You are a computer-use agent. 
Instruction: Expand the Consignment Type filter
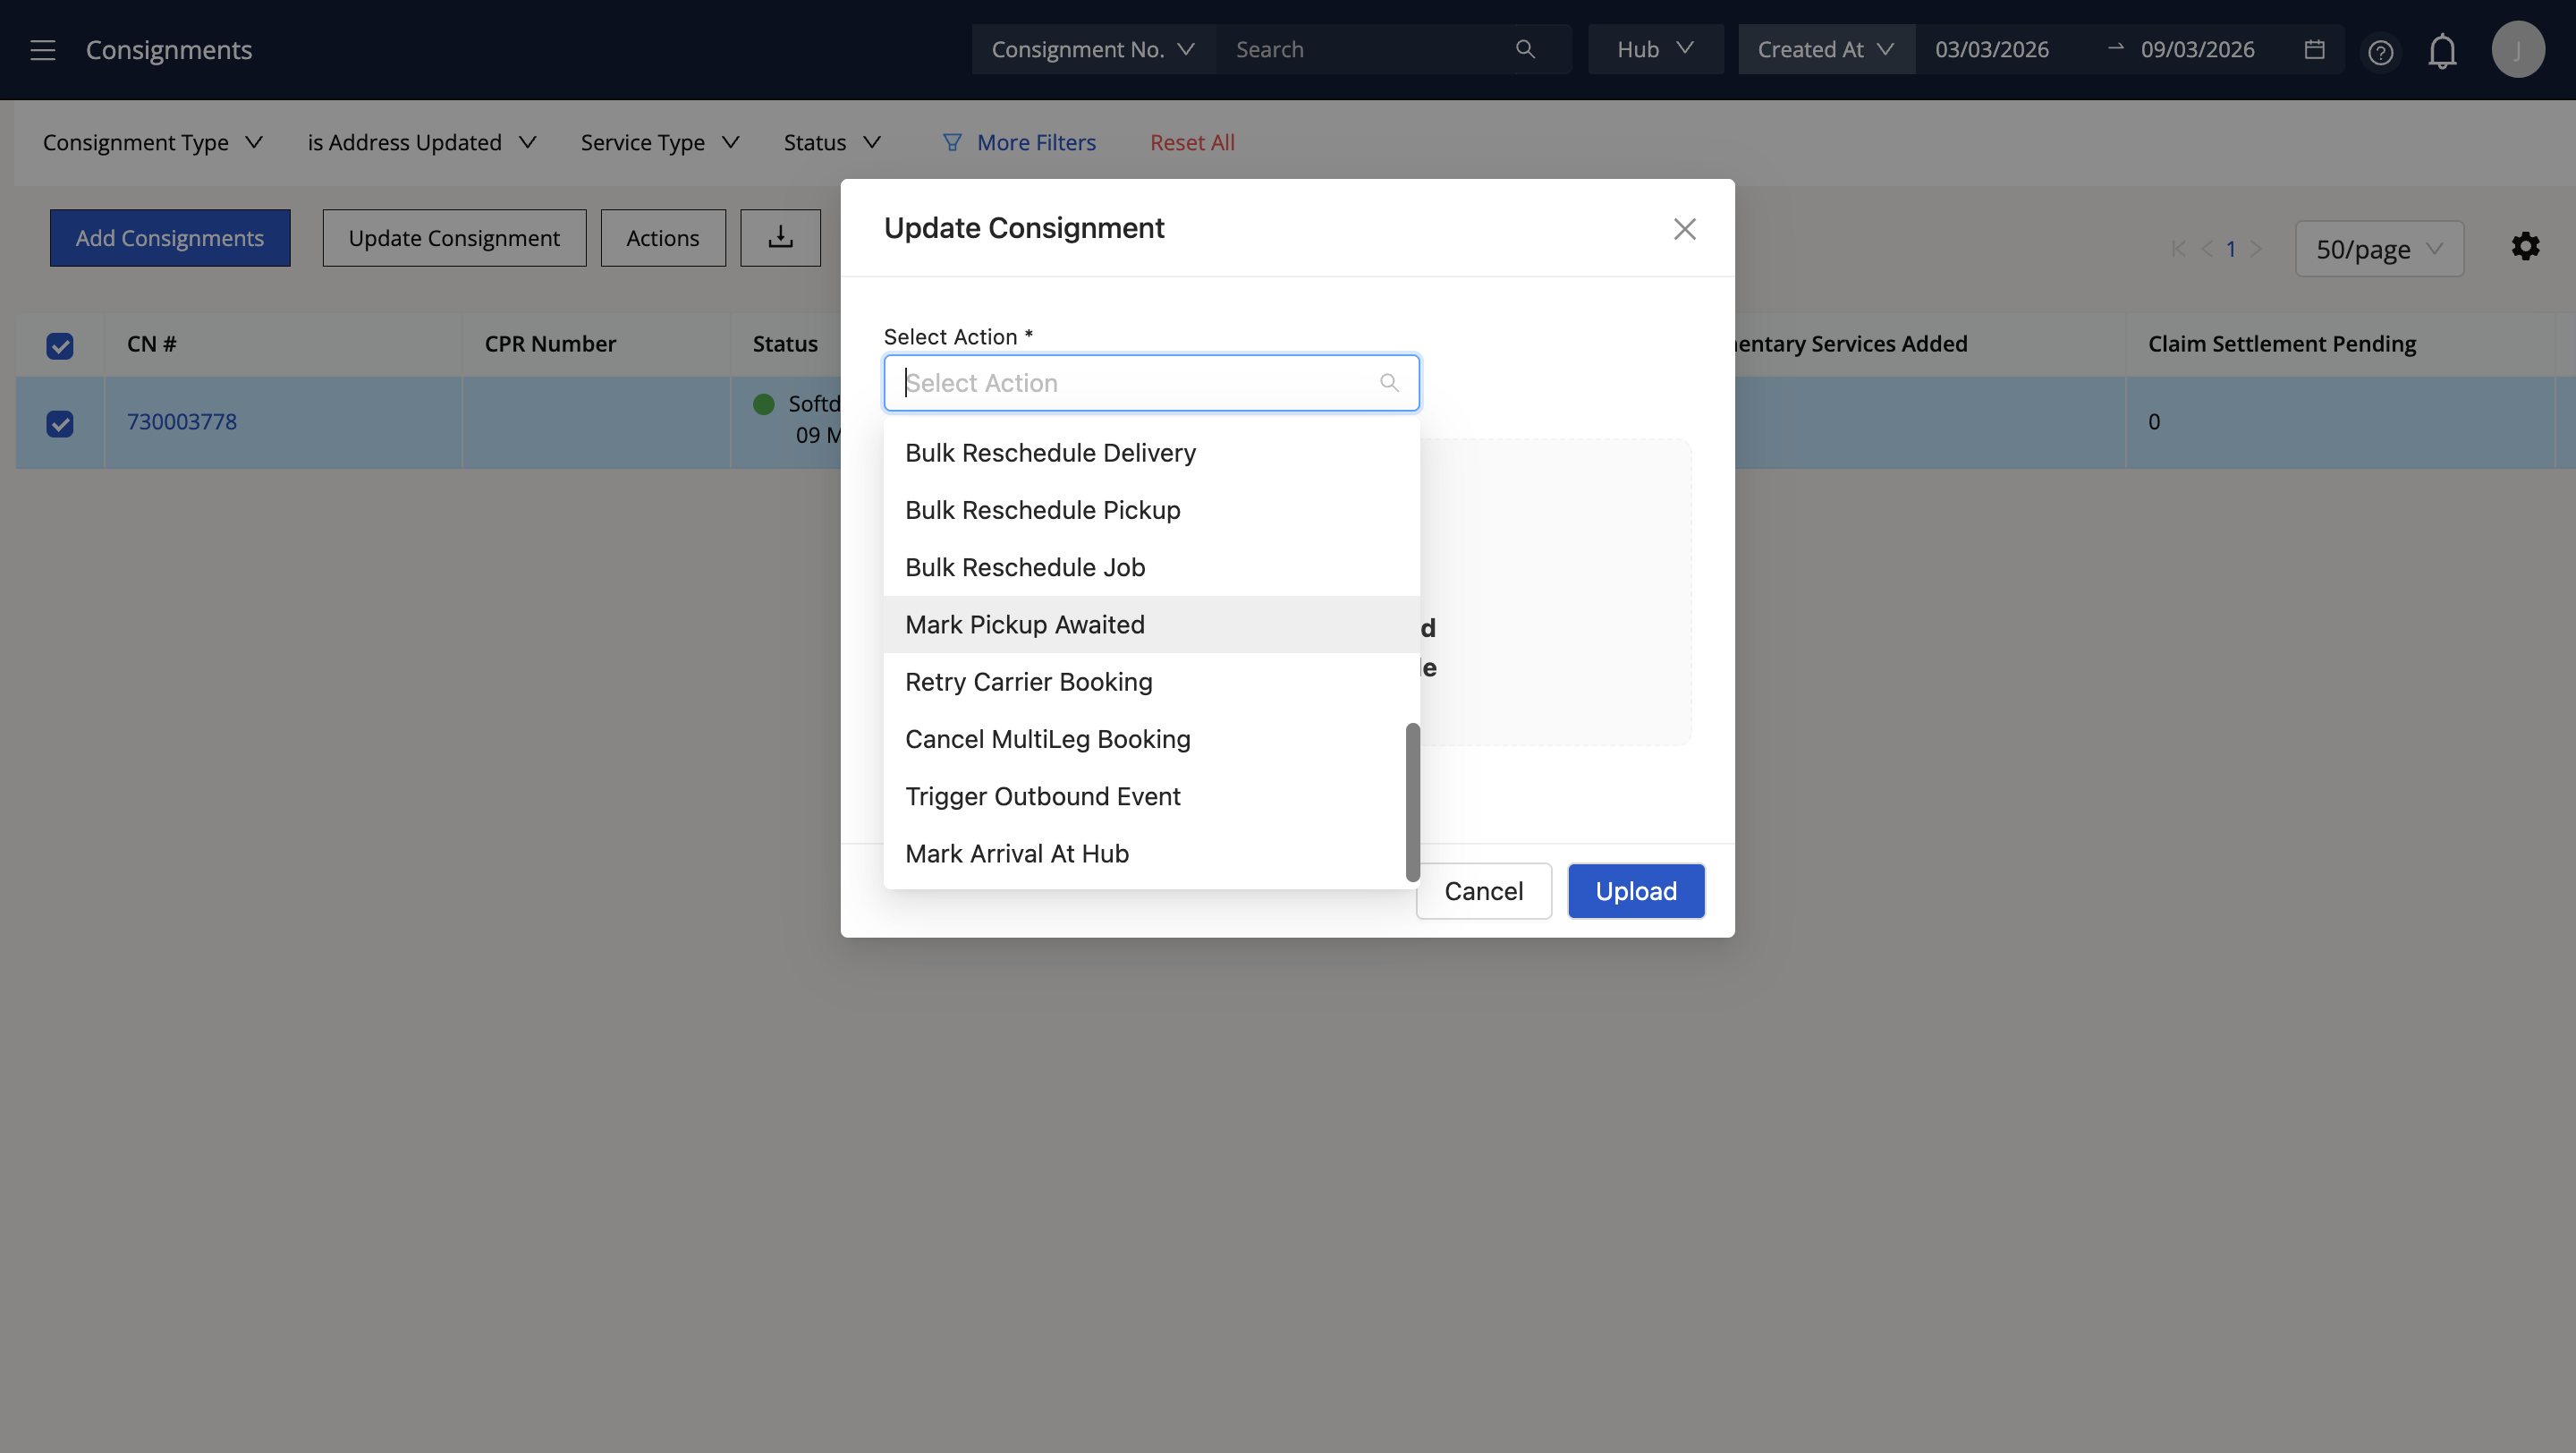tap(152, 143)
